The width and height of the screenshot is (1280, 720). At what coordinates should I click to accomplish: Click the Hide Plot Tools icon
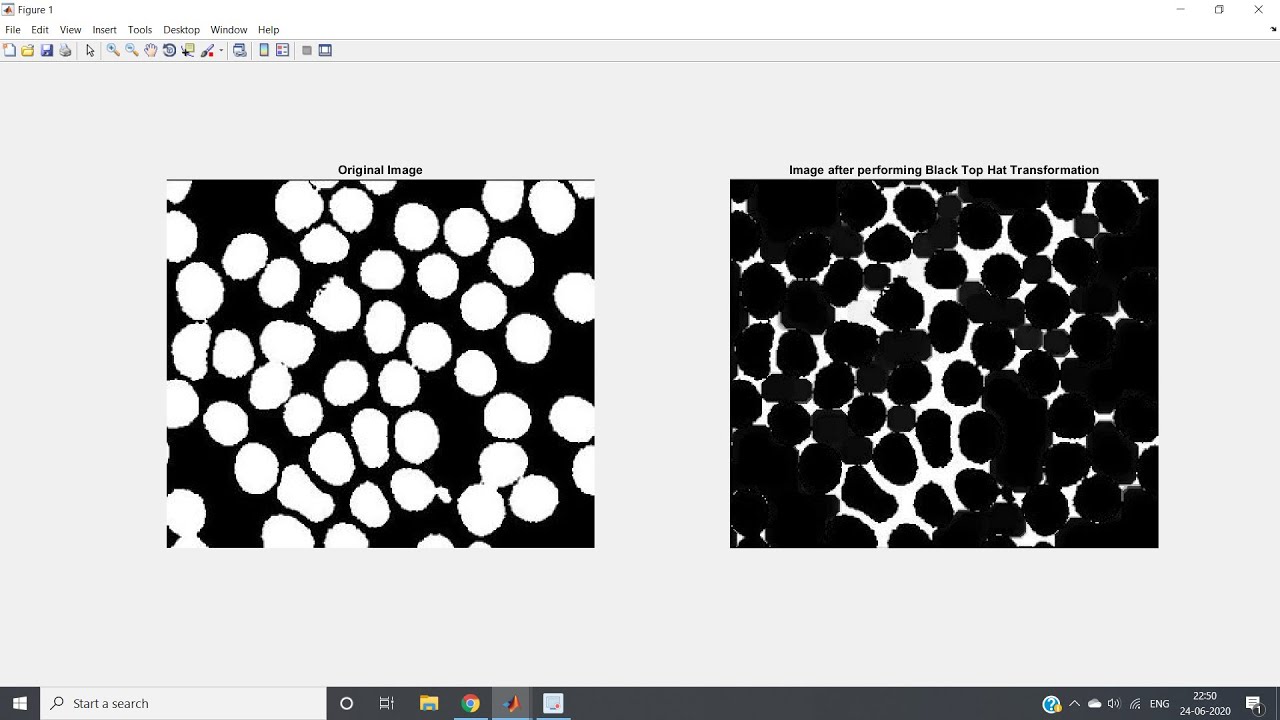tap(307, 50)
